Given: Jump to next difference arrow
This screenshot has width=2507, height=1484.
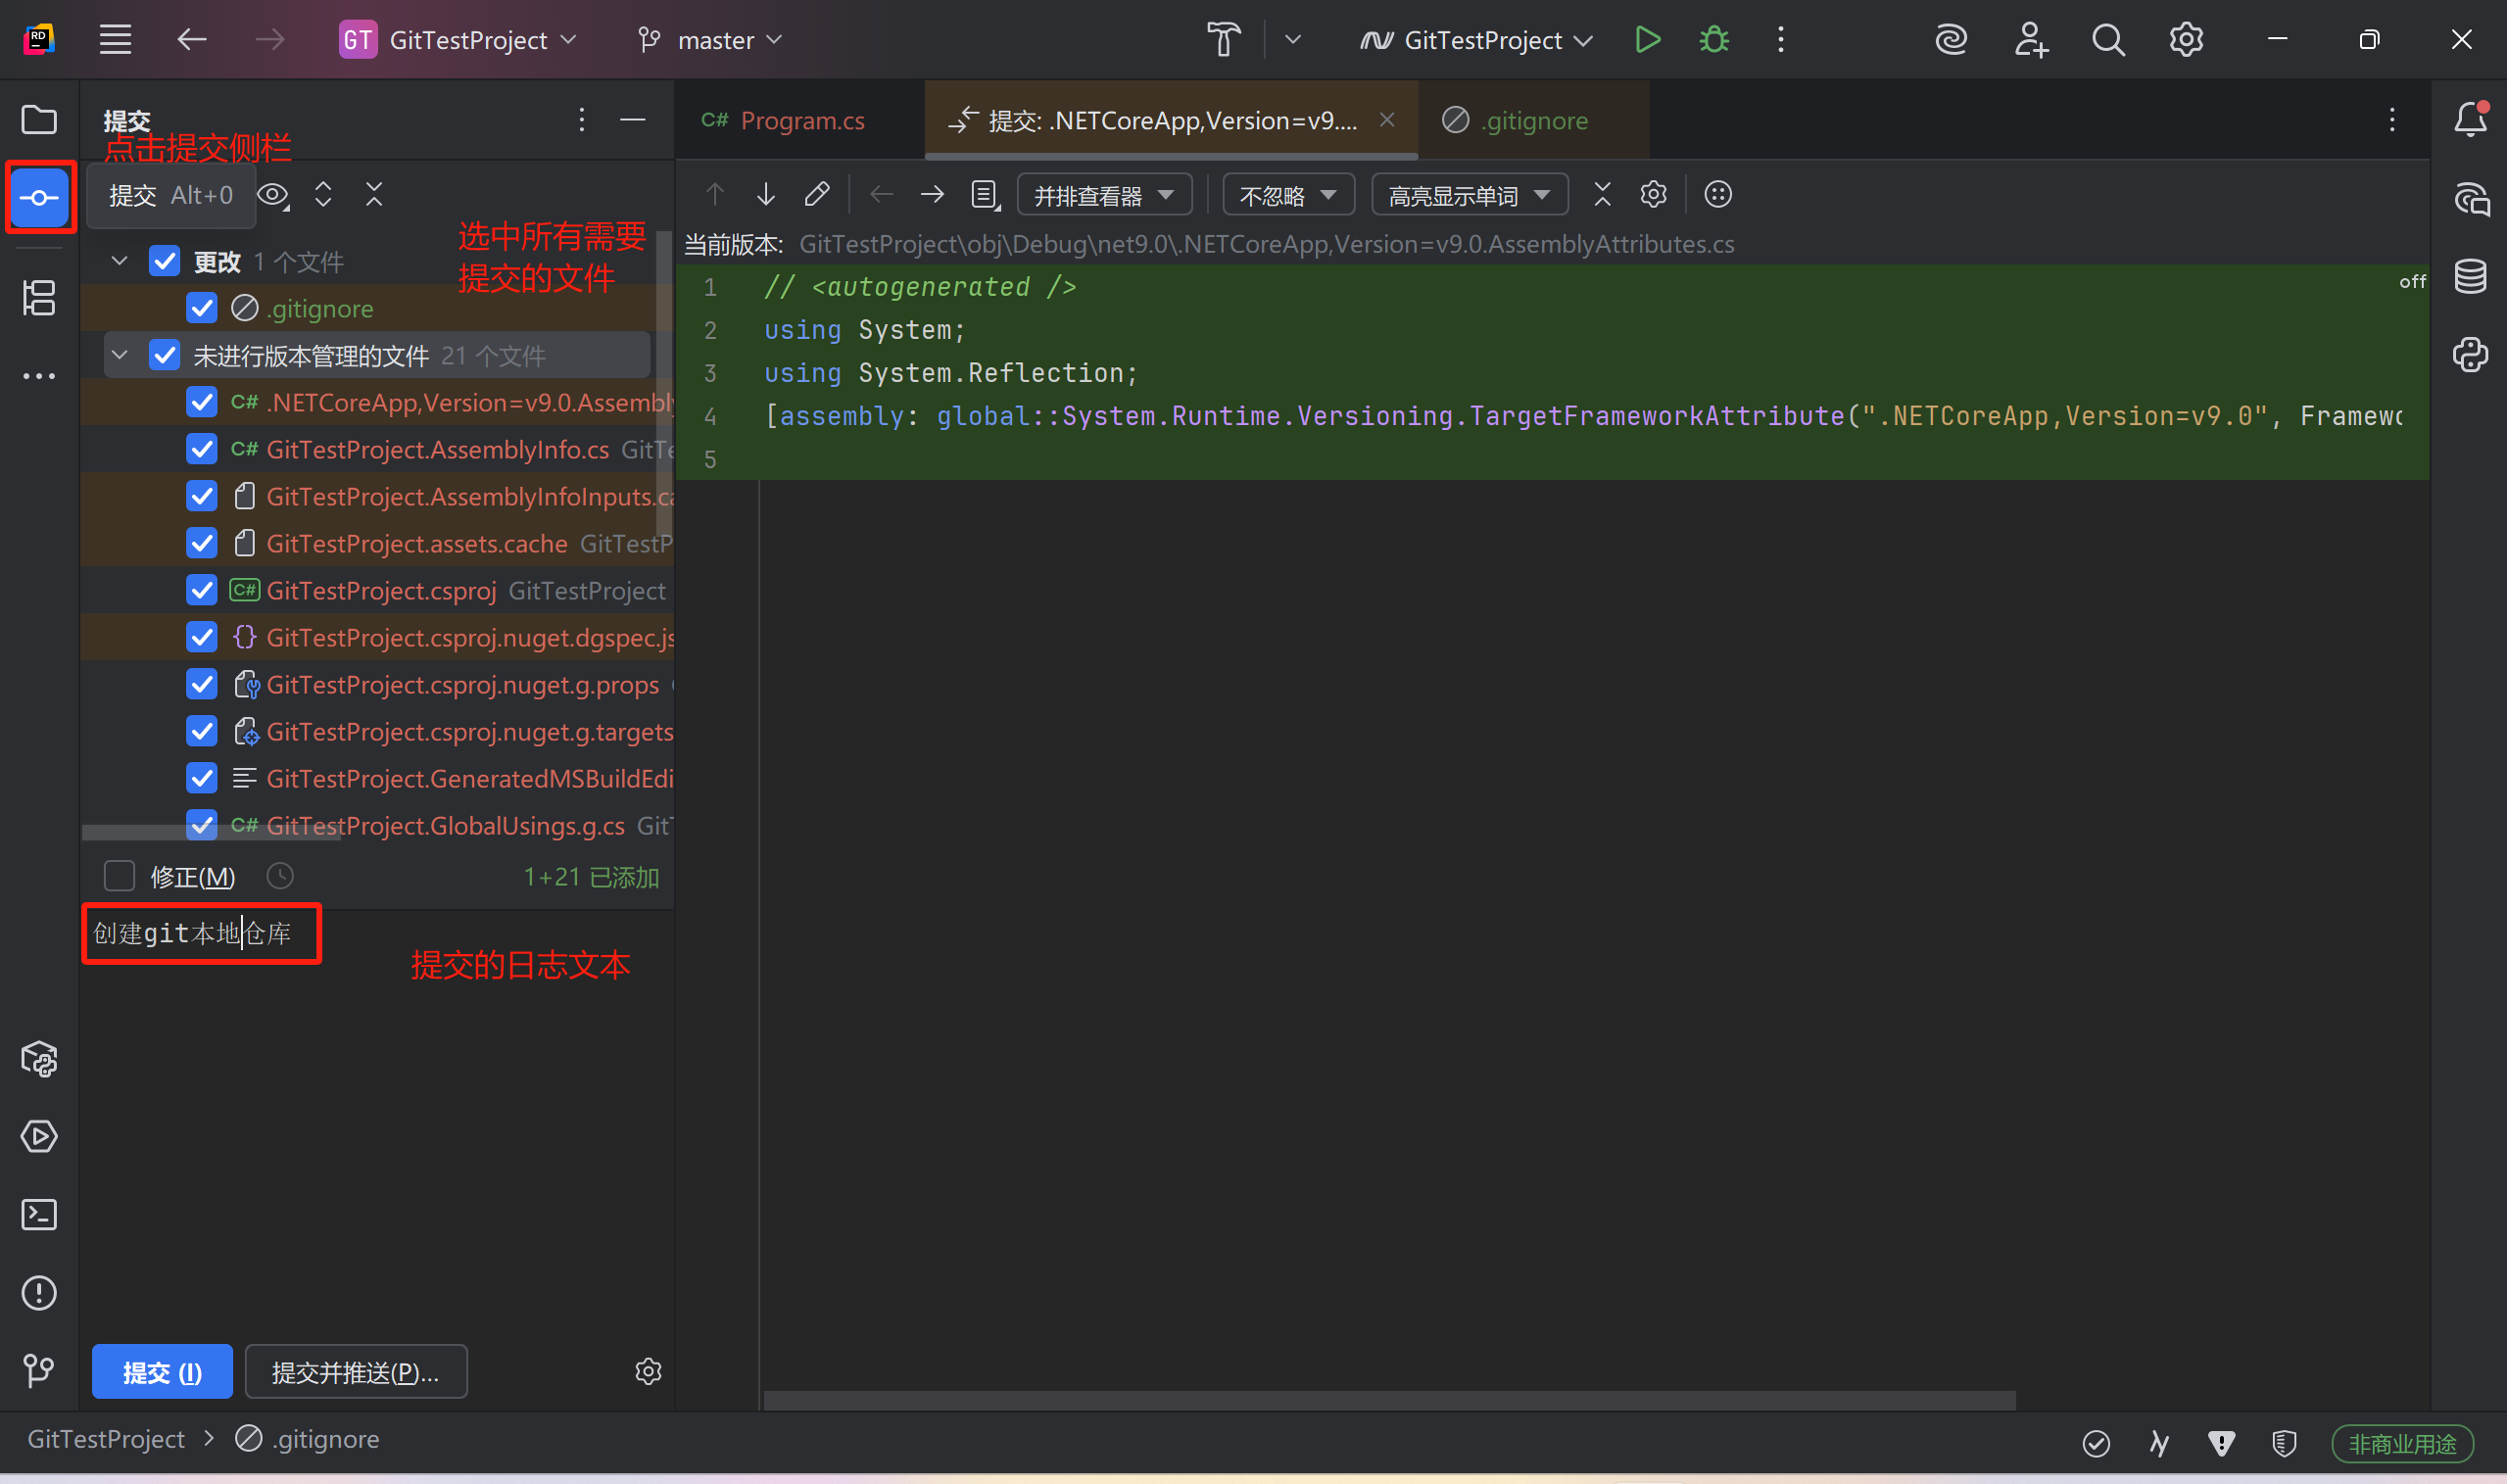Looking at the screenshot, I should coord(765,194).
